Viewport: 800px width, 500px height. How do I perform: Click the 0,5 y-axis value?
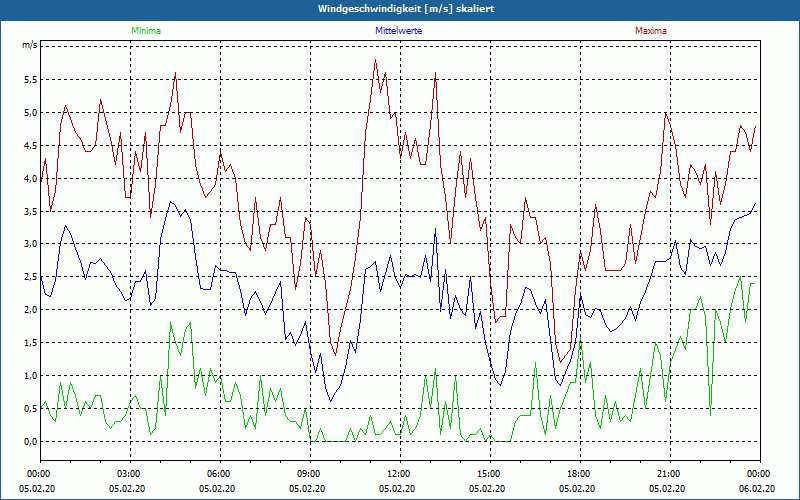click(x=30, y=409)
